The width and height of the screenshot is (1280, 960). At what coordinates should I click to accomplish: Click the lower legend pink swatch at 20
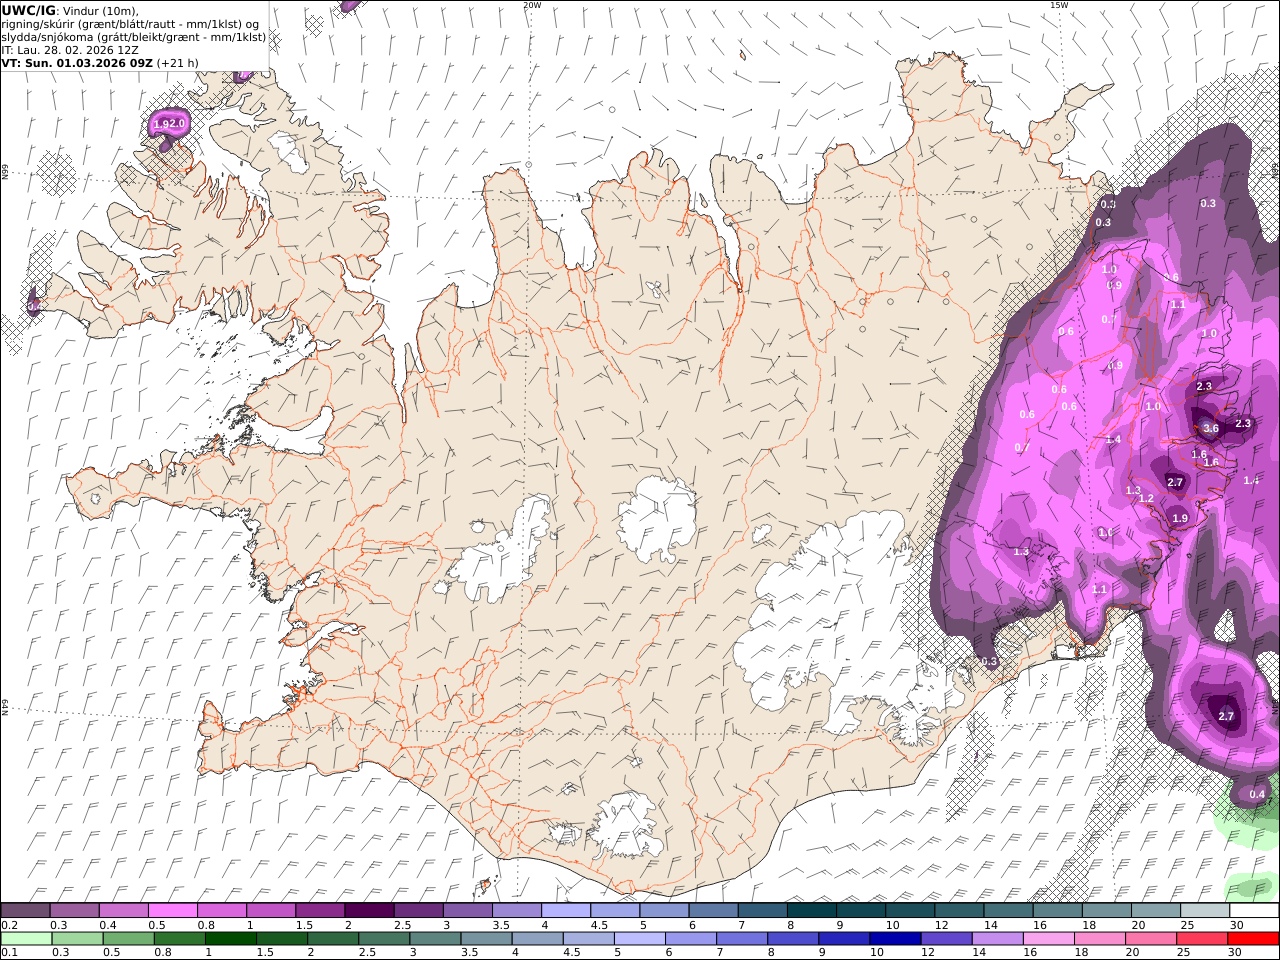[x=1152, y=939]
